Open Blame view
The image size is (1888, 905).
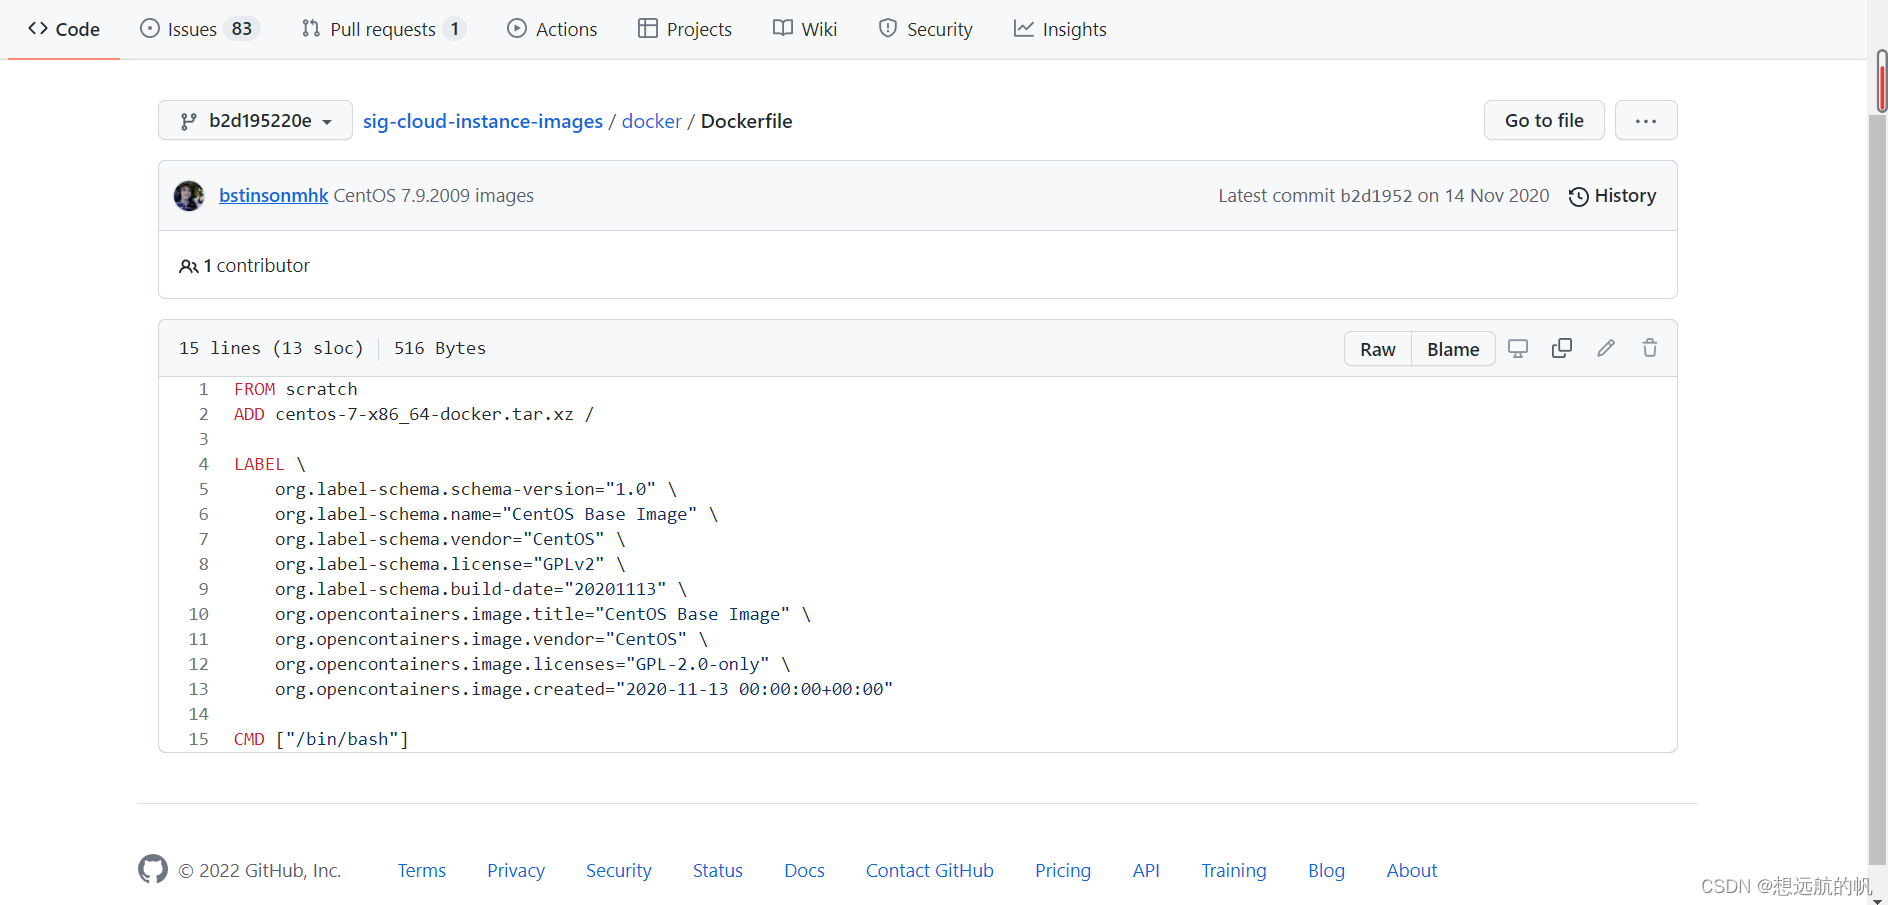coord(1453,349)
